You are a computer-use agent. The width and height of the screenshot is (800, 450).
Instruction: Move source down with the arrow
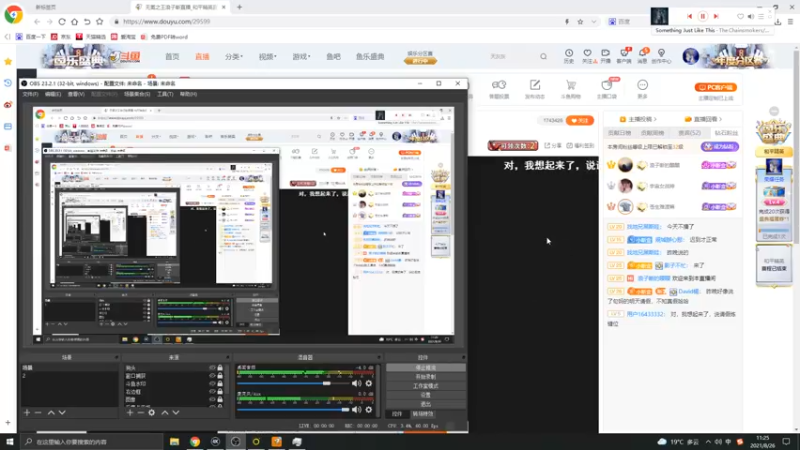[x=176, y=412]
